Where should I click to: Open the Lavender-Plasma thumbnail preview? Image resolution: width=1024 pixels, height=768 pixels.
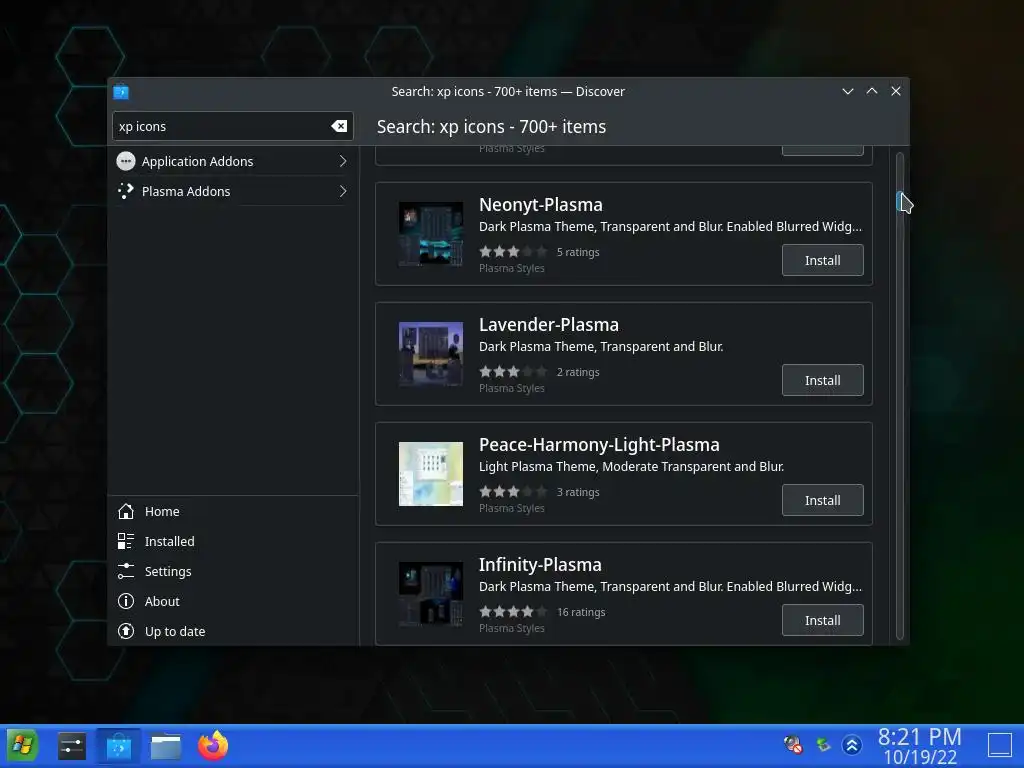(431, 354)
